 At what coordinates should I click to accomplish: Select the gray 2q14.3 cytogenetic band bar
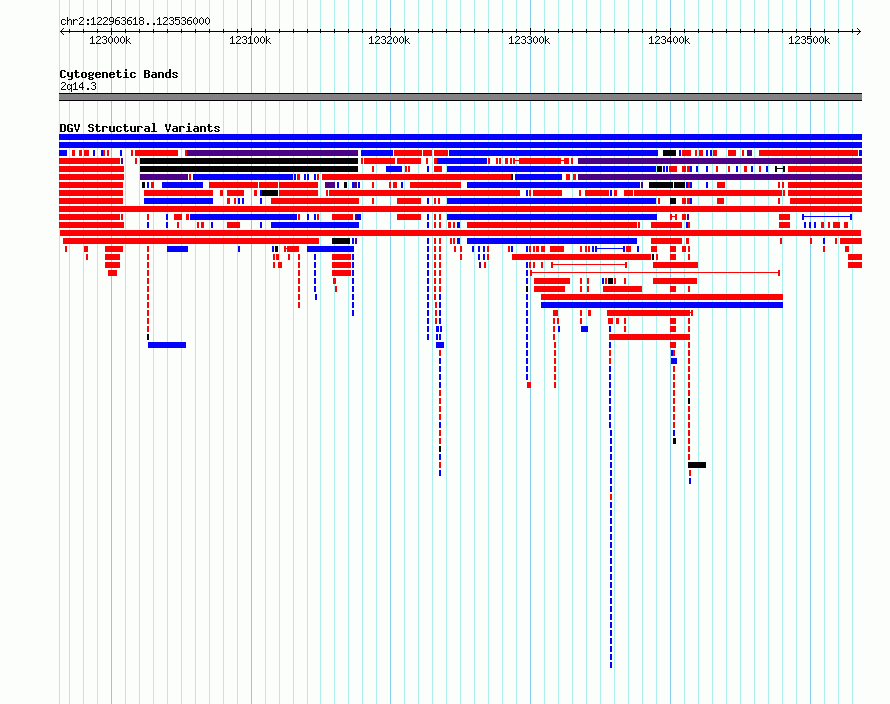(x=460, y=97)
